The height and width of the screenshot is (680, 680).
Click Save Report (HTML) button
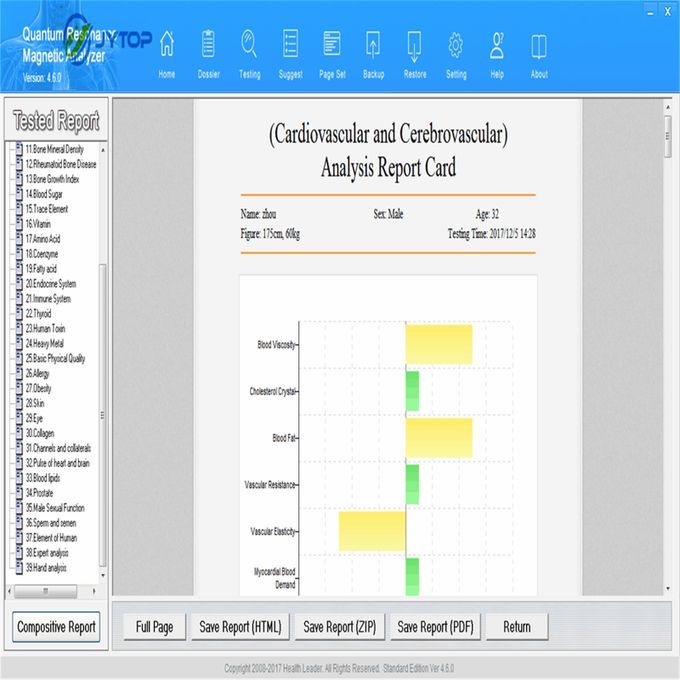[238, 627]
